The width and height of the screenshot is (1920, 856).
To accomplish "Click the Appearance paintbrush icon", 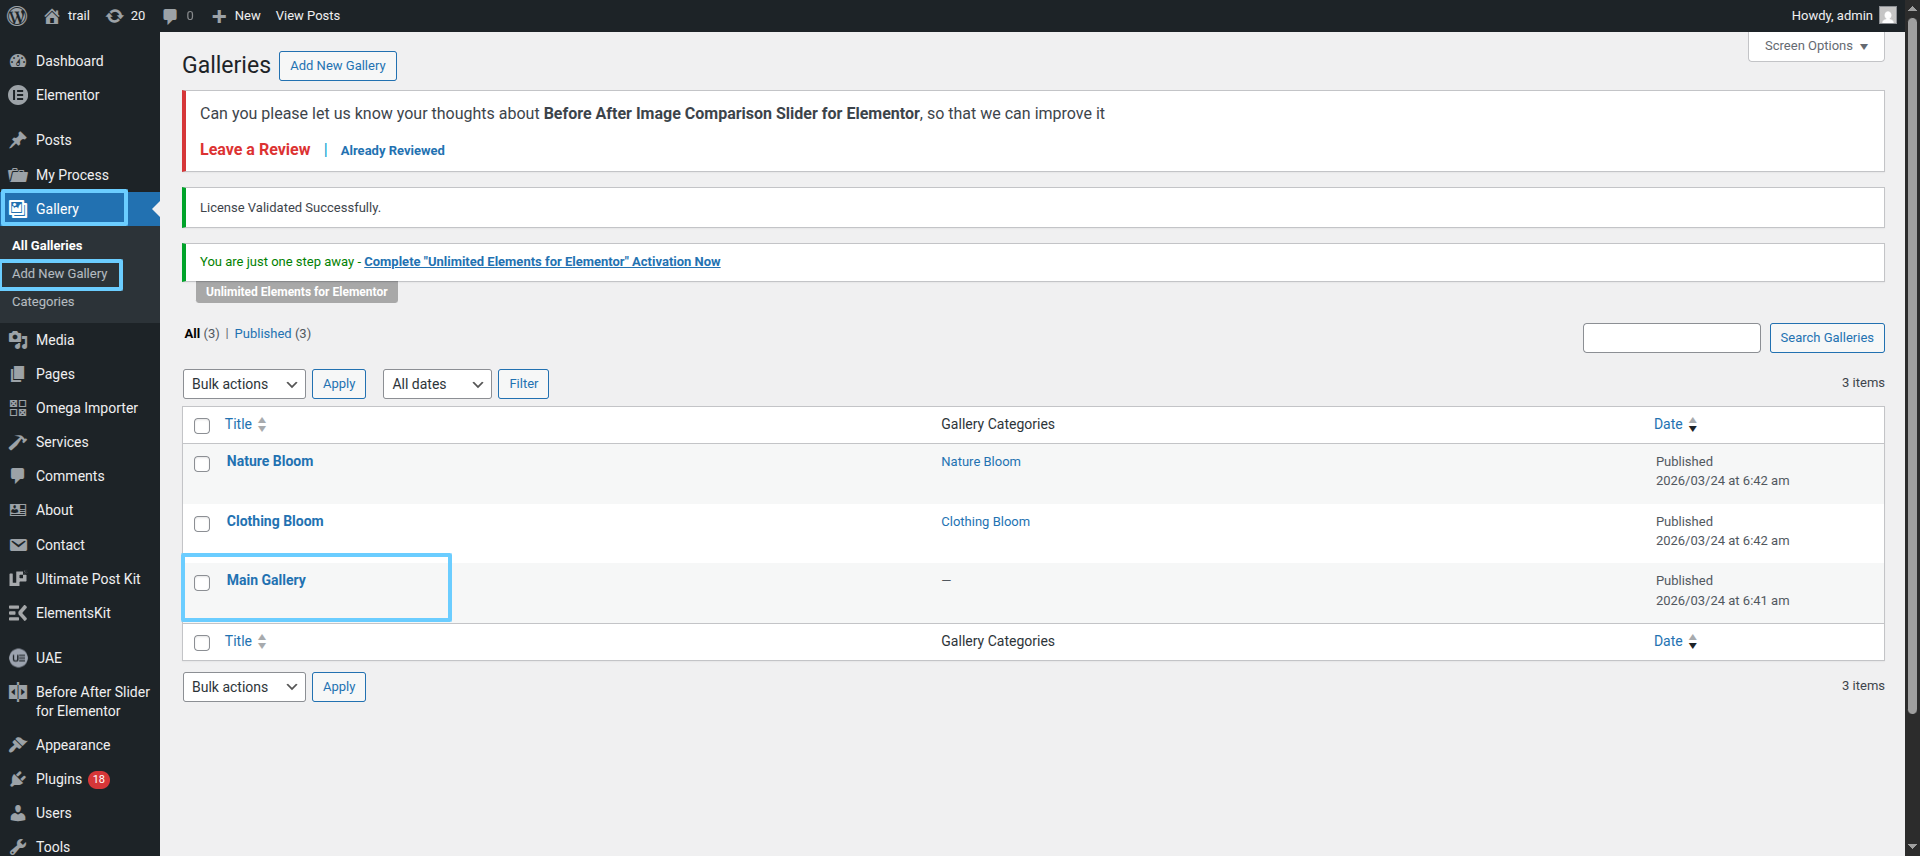I will click(x=18, y=745).
